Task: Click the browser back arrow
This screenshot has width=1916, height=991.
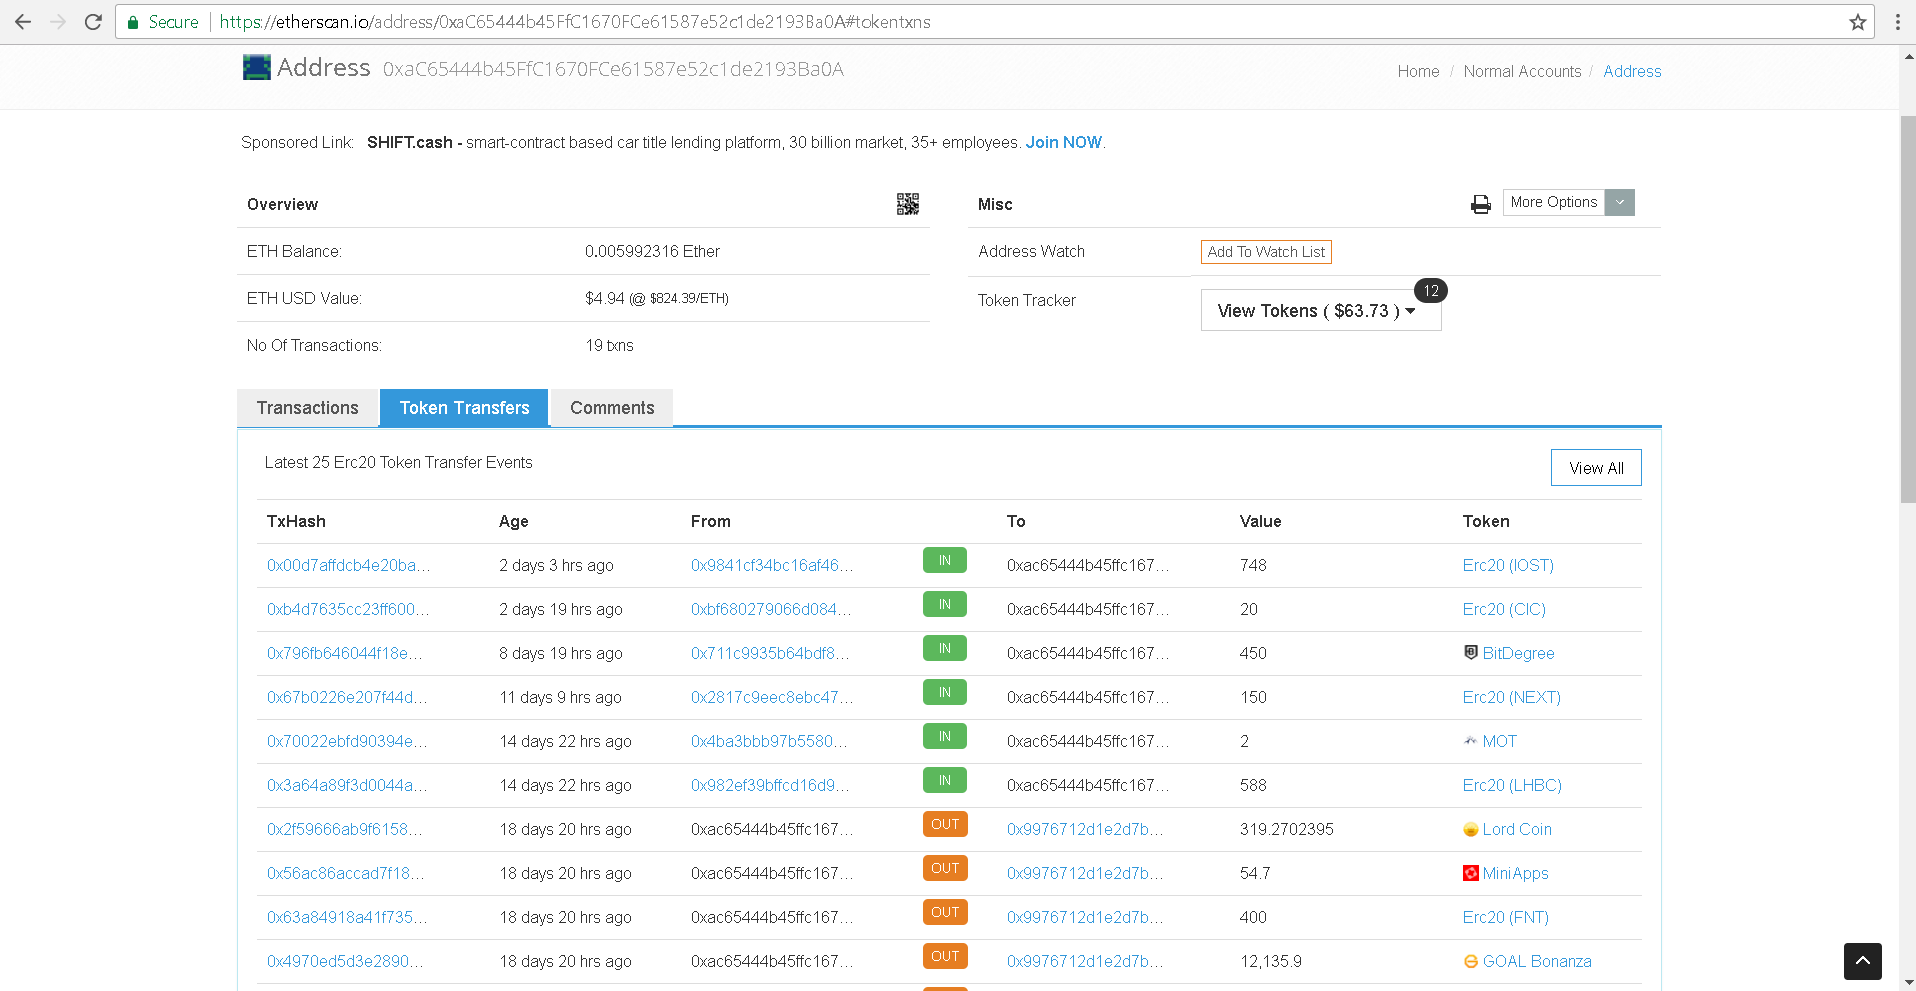Action: point(23,22)
